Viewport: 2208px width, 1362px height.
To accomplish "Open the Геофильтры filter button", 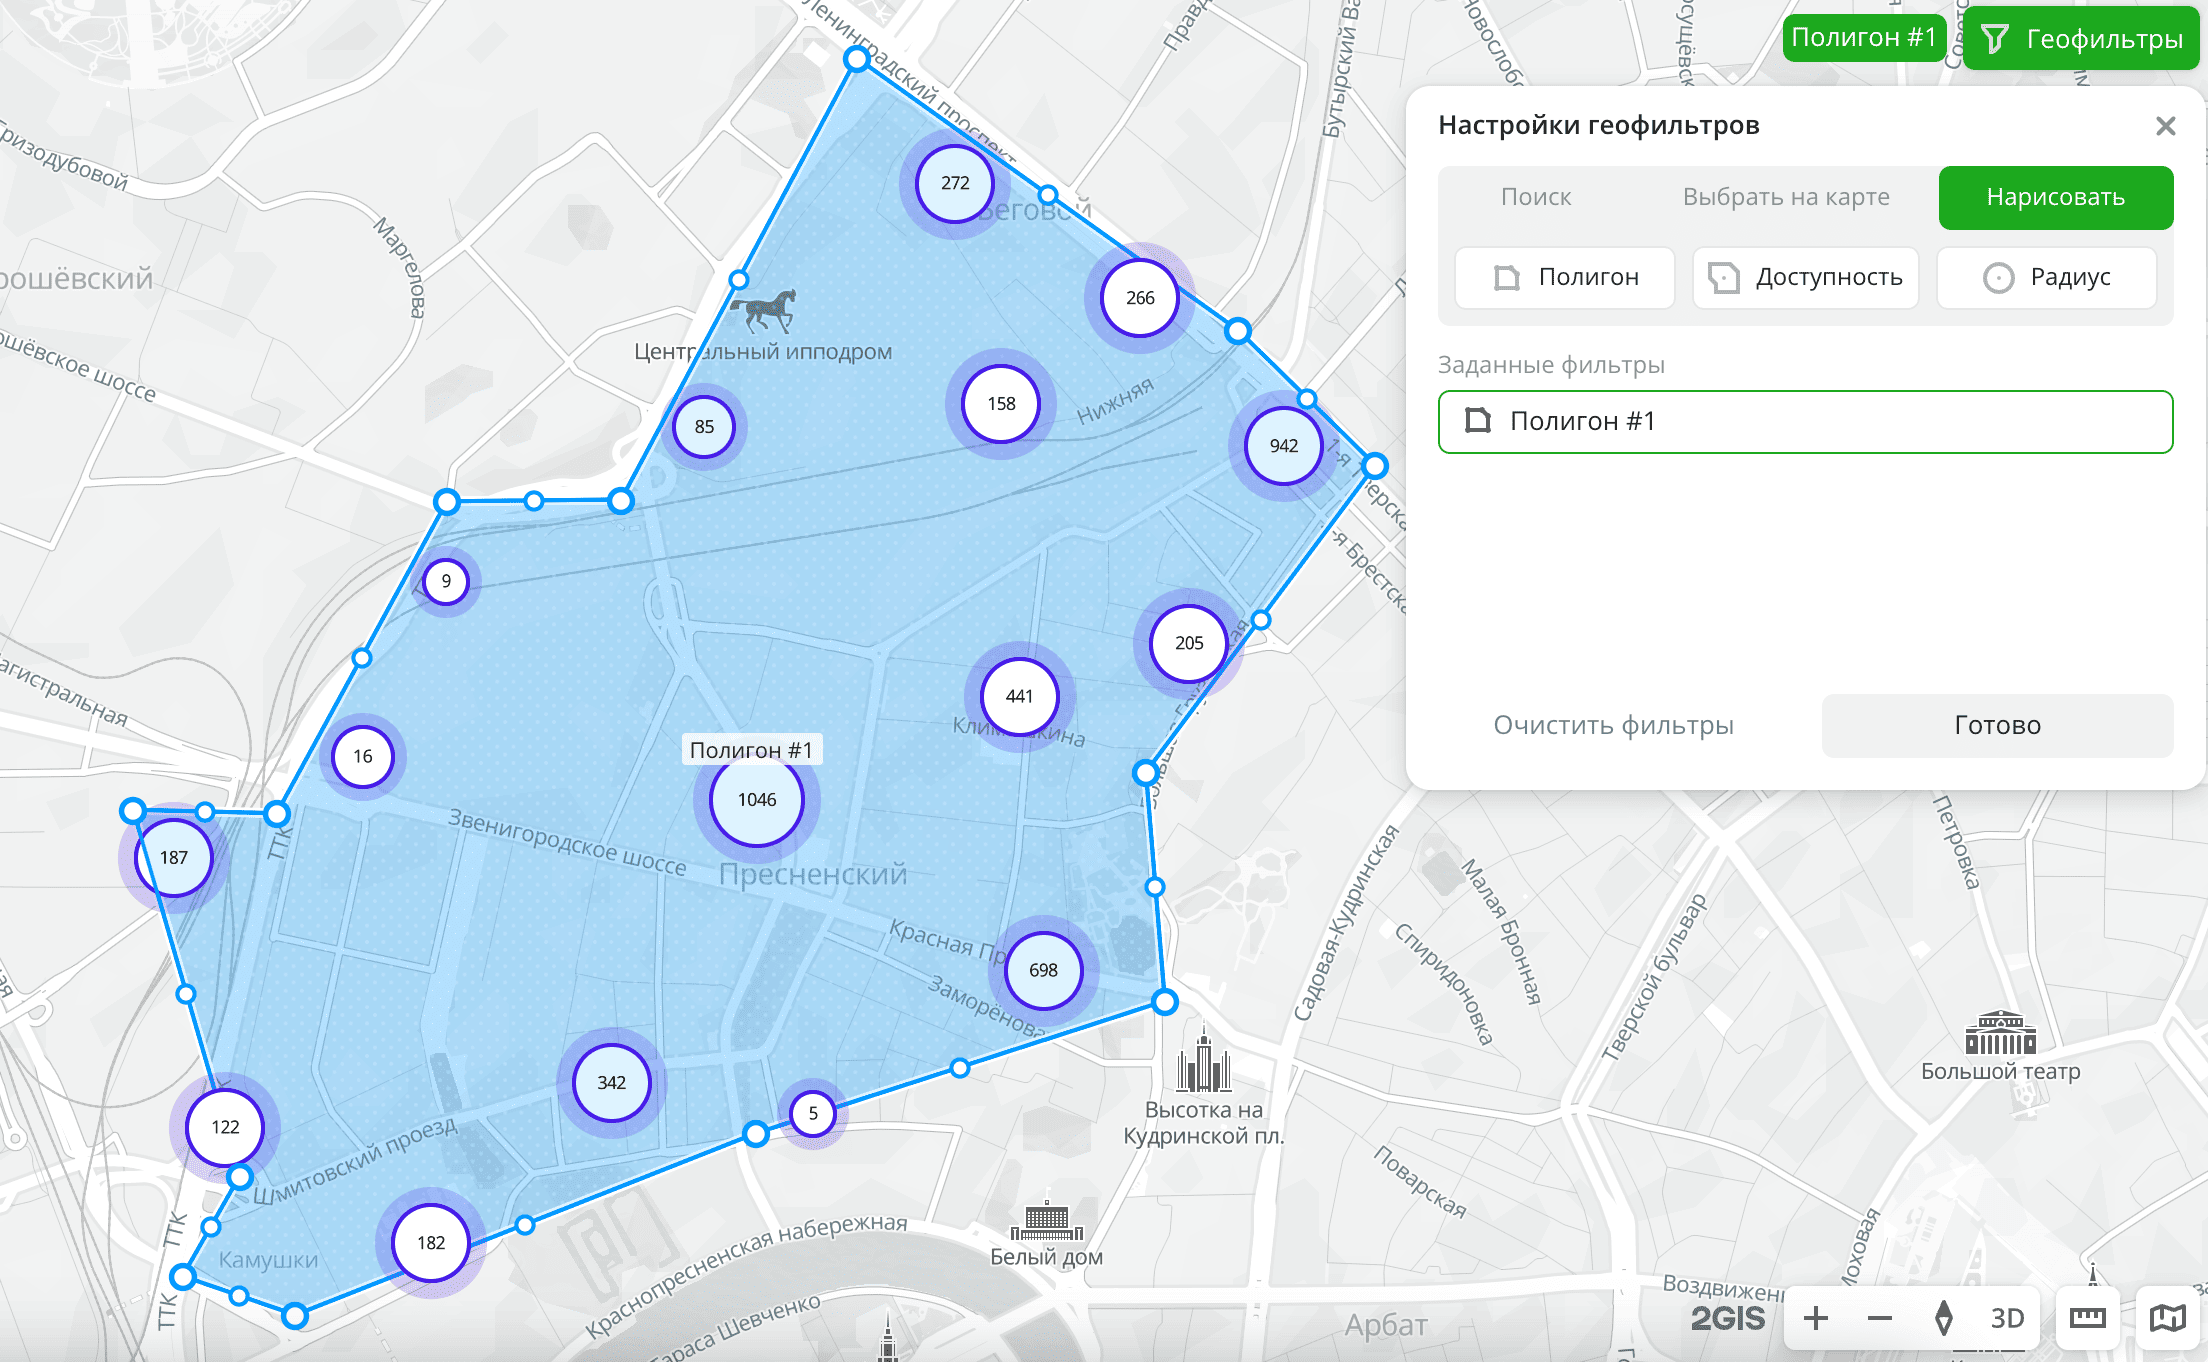I will click(2082, 39).
